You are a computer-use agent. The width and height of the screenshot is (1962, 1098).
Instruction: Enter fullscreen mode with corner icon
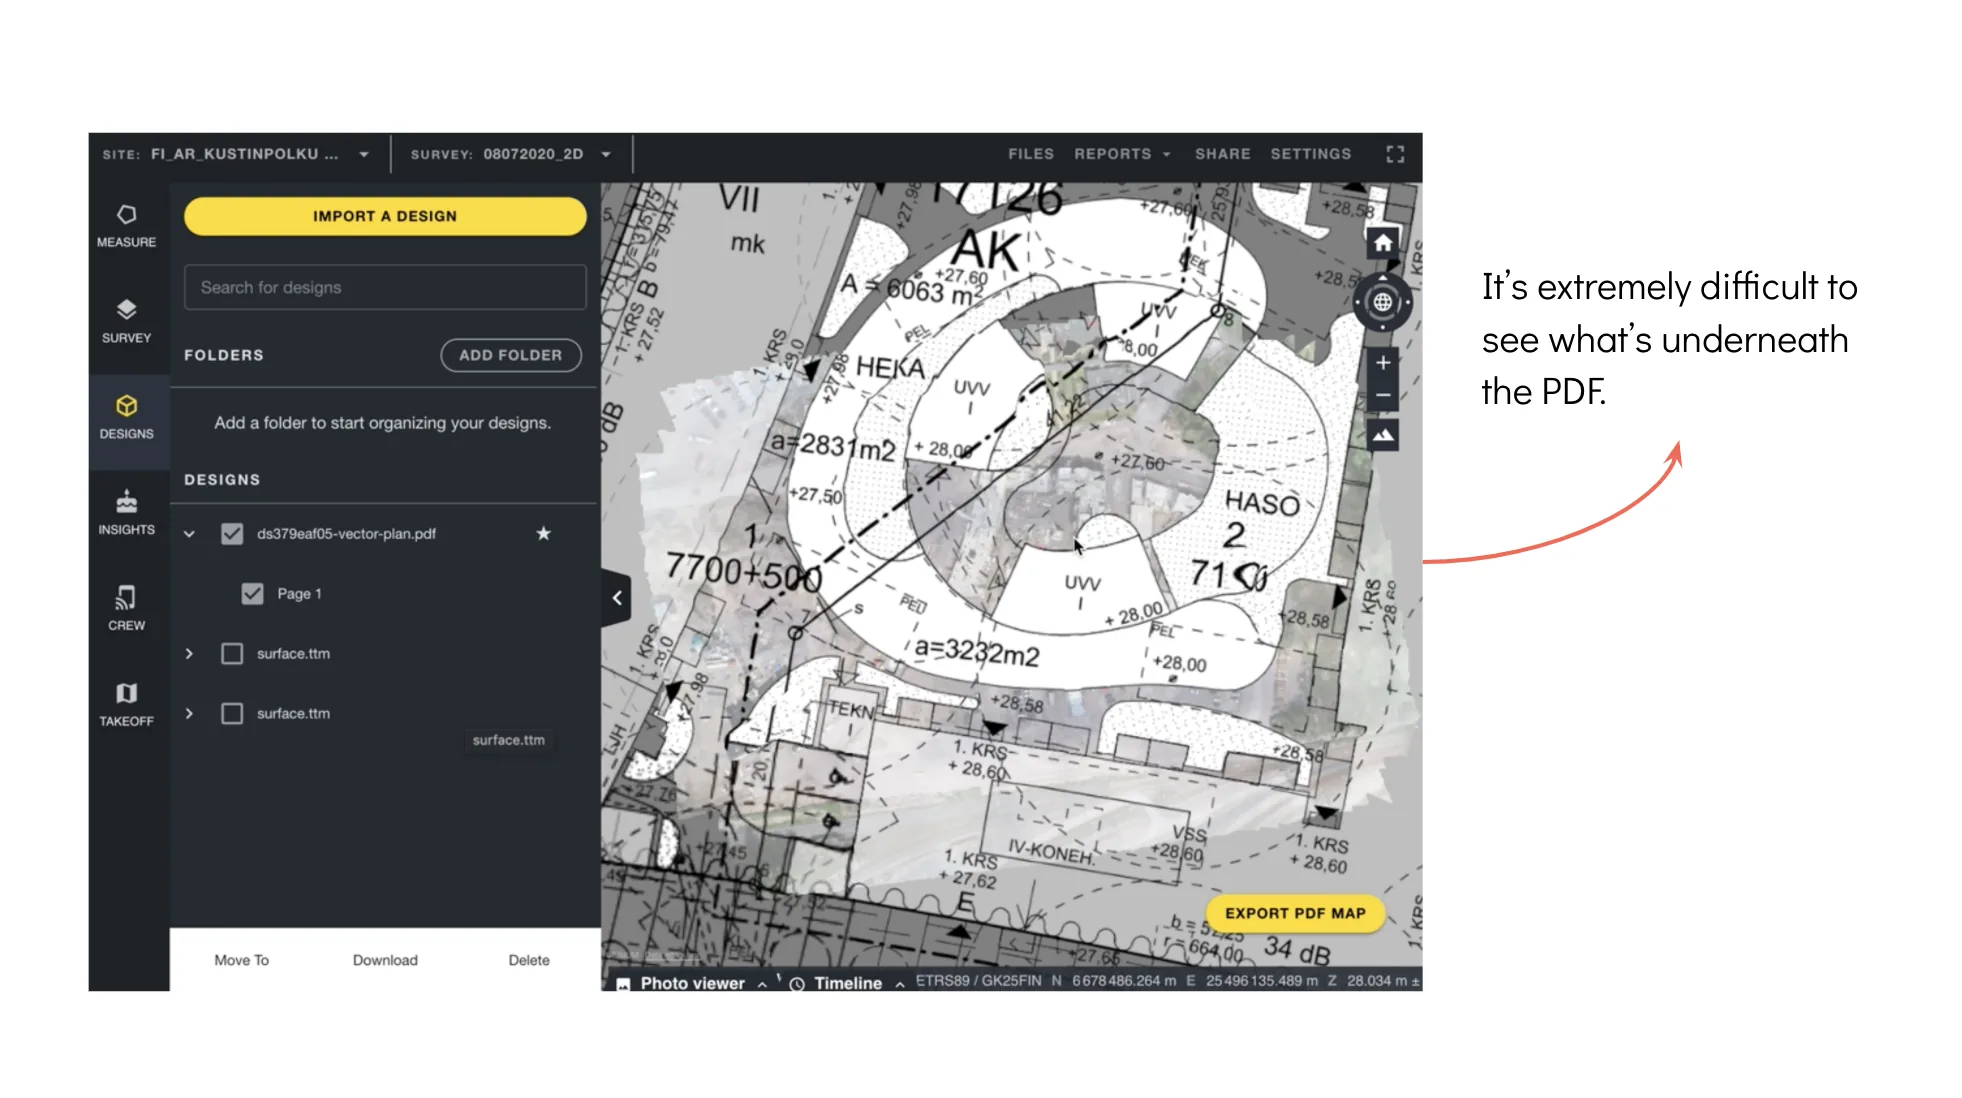pyautogui.click(x=1395, y=154)
